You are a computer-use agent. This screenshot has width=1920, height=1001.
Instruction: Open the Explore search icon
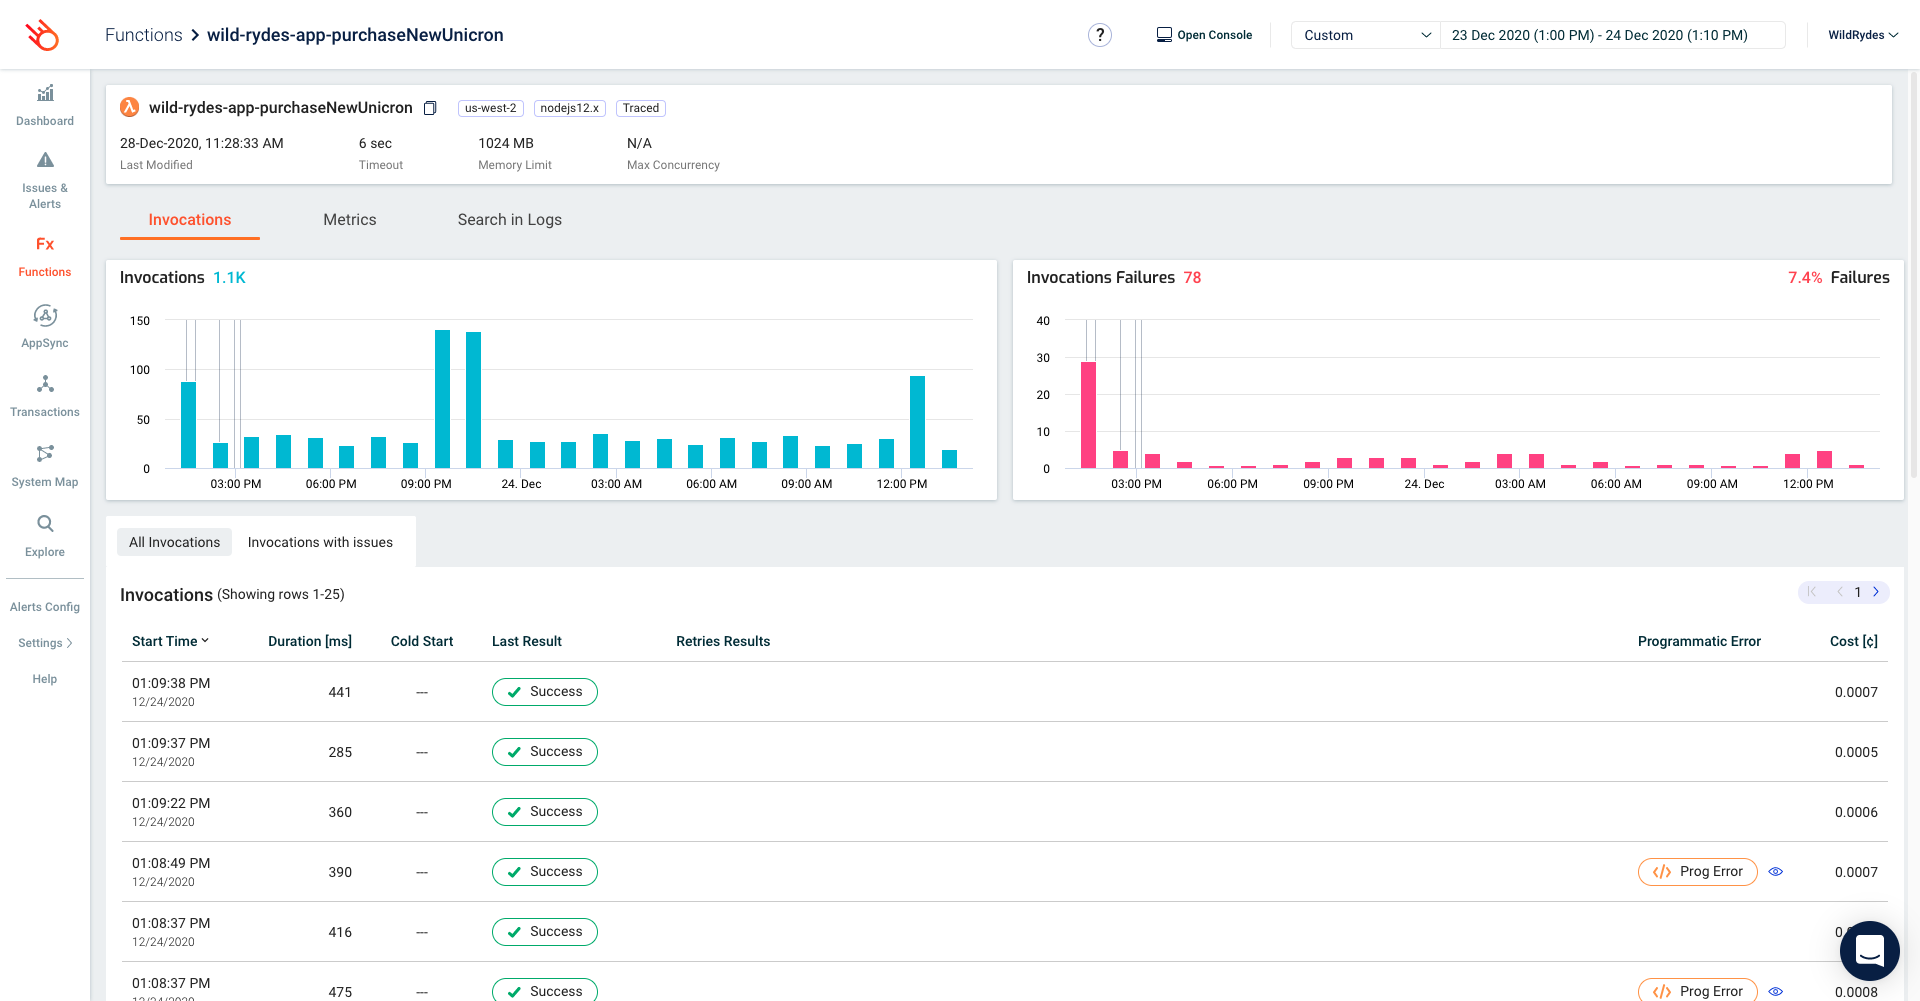[45, 524]
